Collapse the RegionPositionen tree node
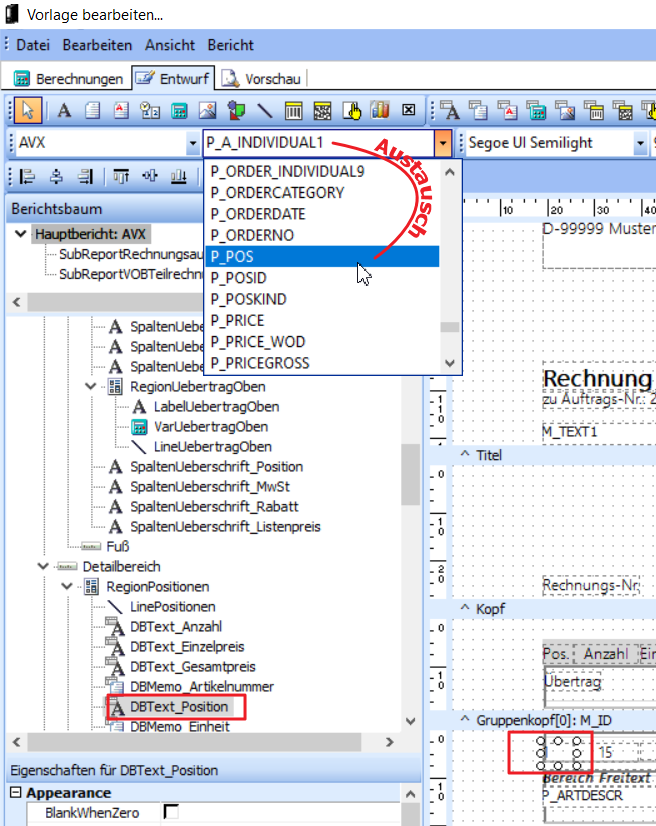The width and height of the screenshot is (656, 826). (x=67, y=586)
